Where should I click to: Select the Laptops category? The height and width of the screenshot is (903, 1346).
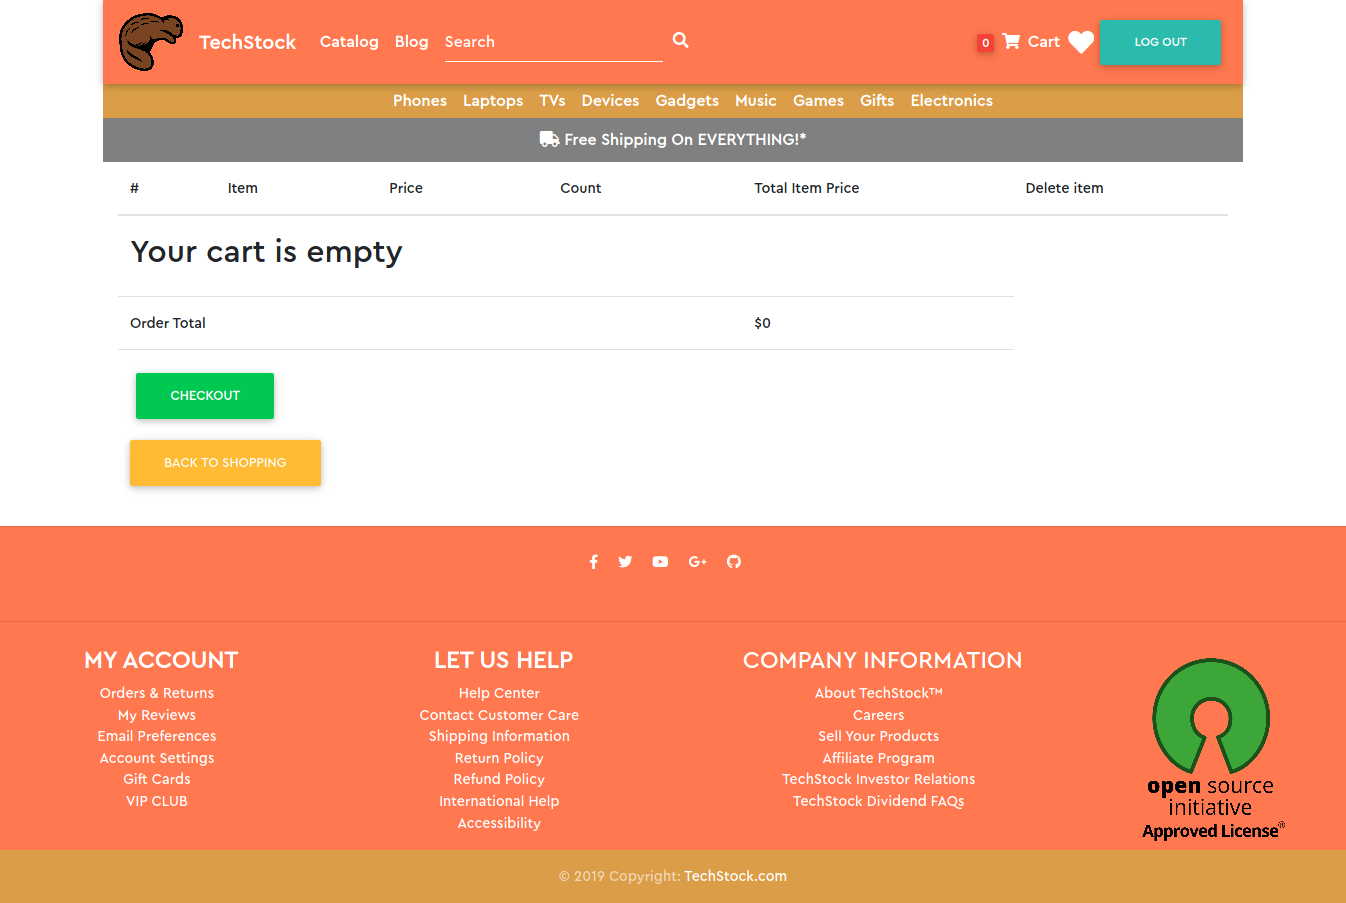click(492, 101)
